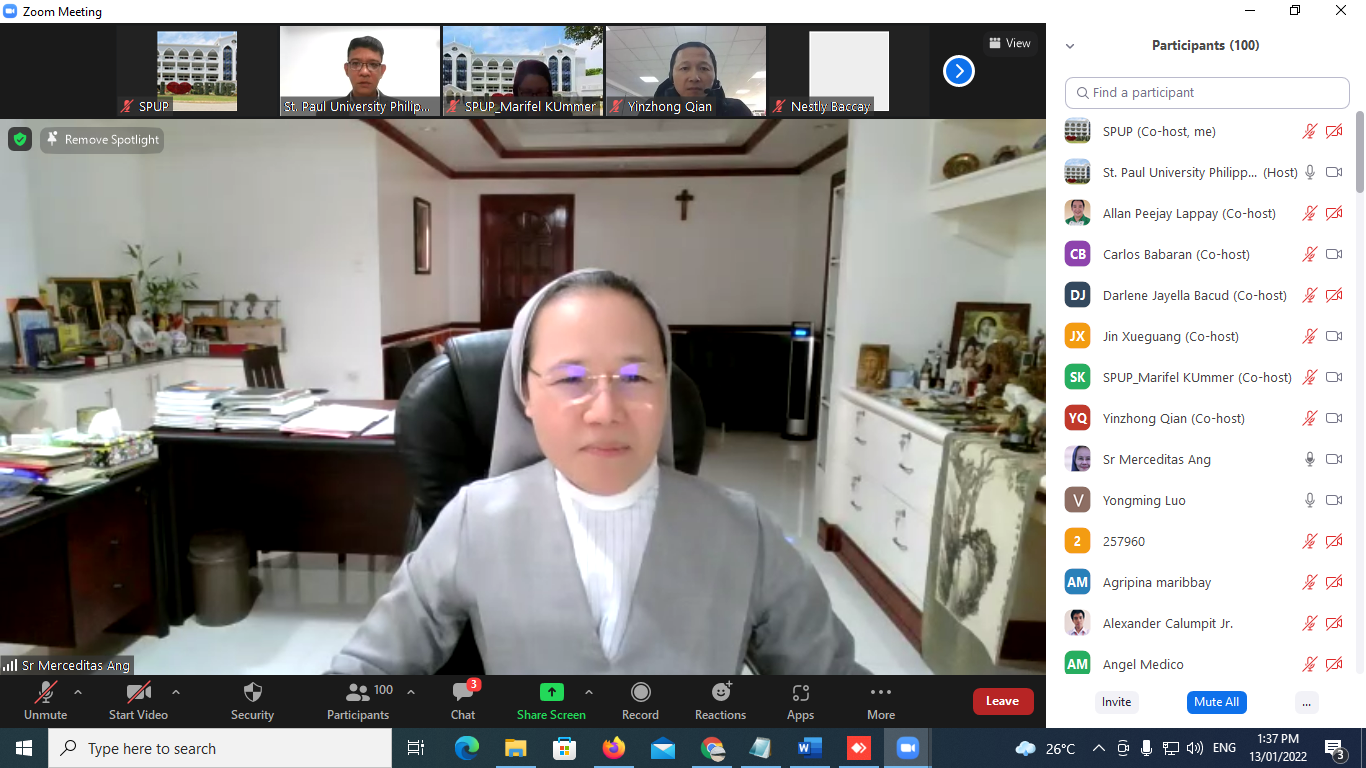The width and height of the screenshot is (1366, 768).
Task: Select participant SPUP (Co-host, me)
Action: pos(1204,131)
